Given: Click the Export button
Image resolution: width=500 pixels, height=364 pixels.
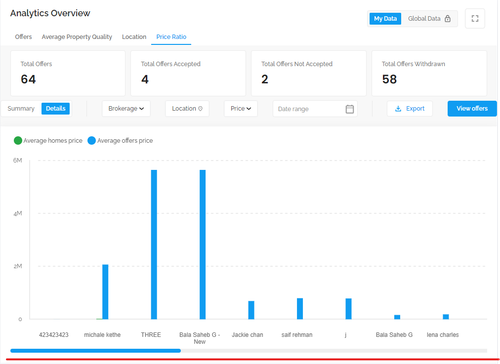Looking at the screenshot, I should pos(410,109).
